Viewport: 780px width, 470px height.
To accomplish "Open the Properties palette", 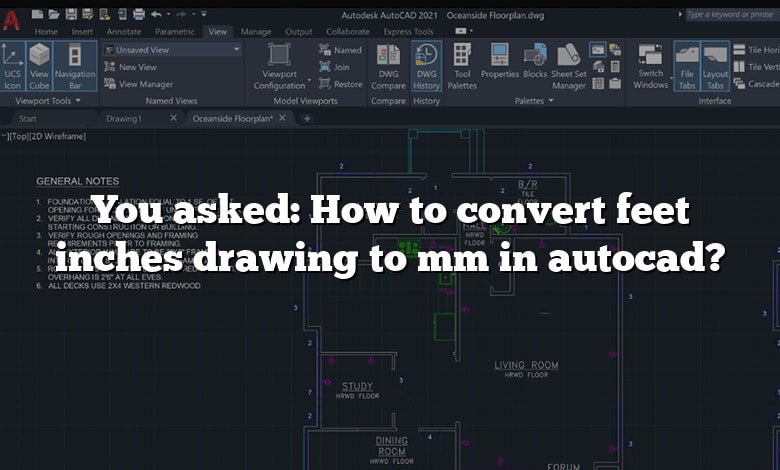I will coord(499,61).
